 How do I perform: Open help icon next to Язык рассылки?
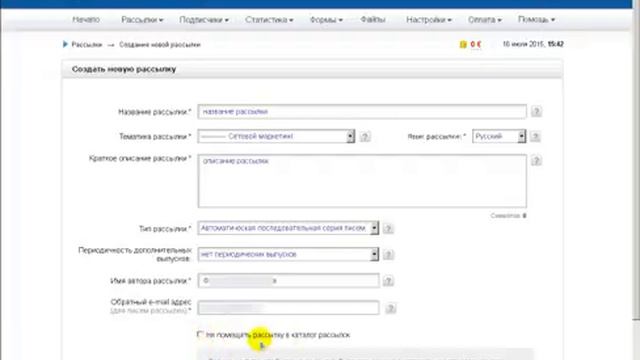pos(535,136)
